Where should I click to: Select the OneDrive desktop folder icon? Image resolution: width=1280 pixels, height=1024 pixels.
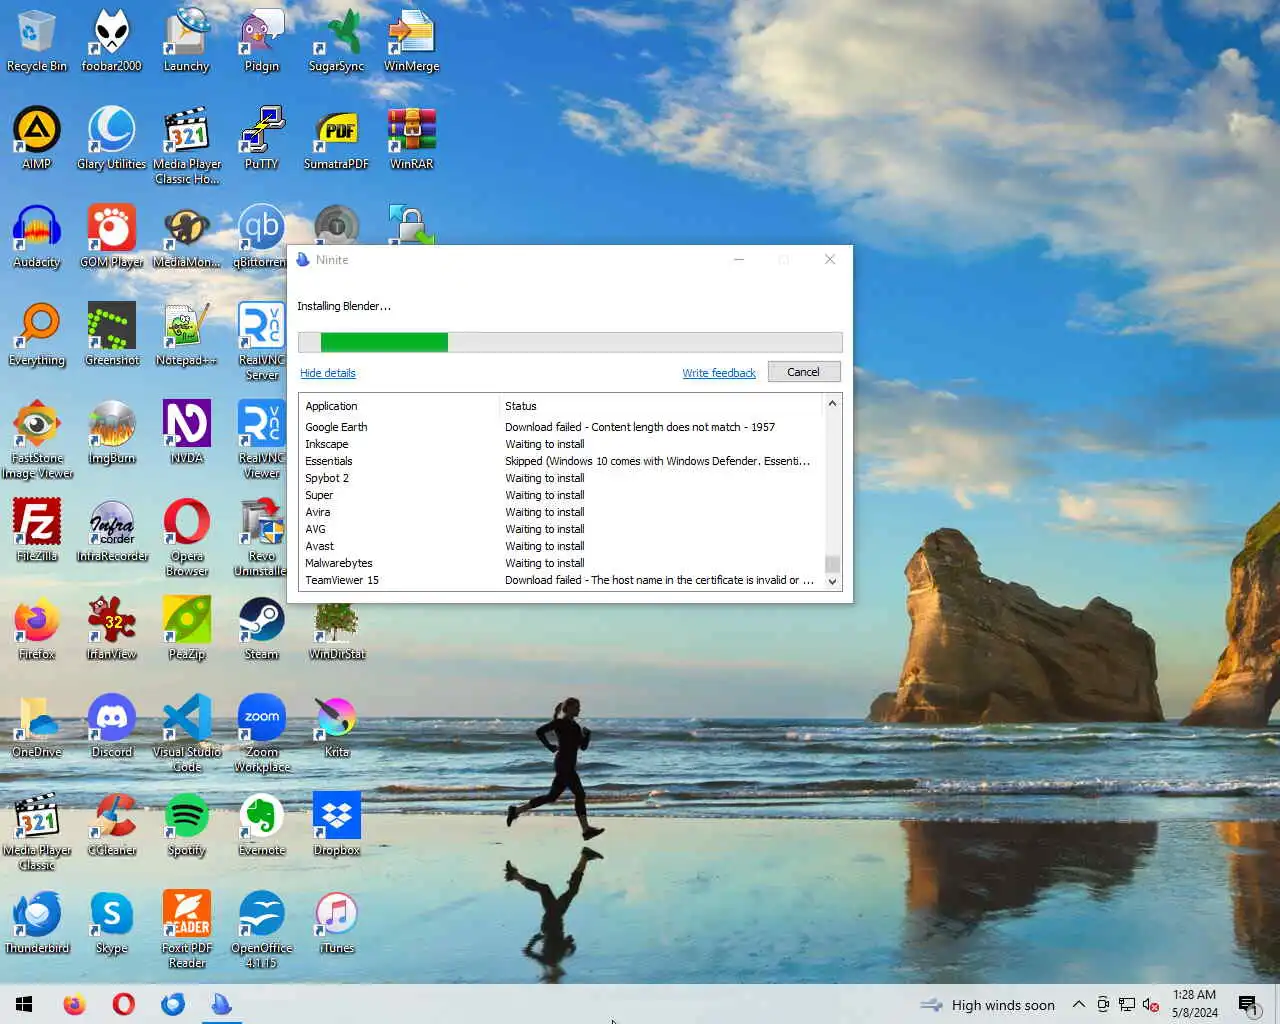coord(37,726)
